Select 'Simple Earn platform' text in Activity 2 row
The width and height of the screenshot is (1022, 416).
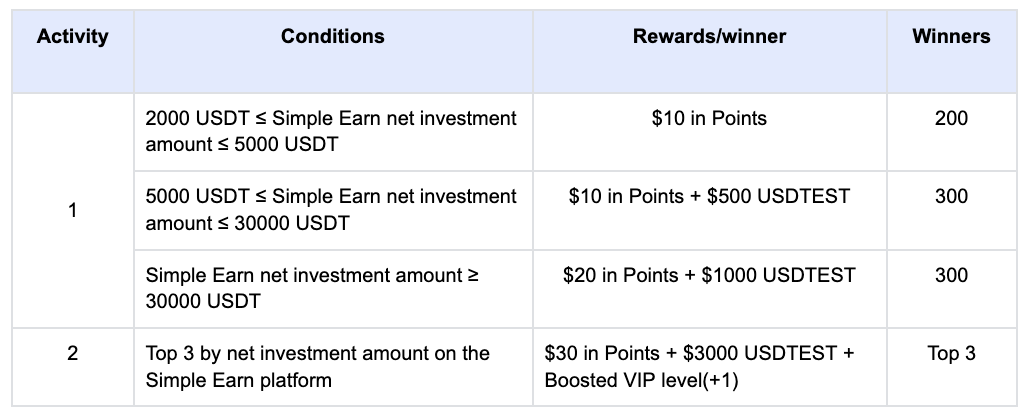tap(238, 381)
